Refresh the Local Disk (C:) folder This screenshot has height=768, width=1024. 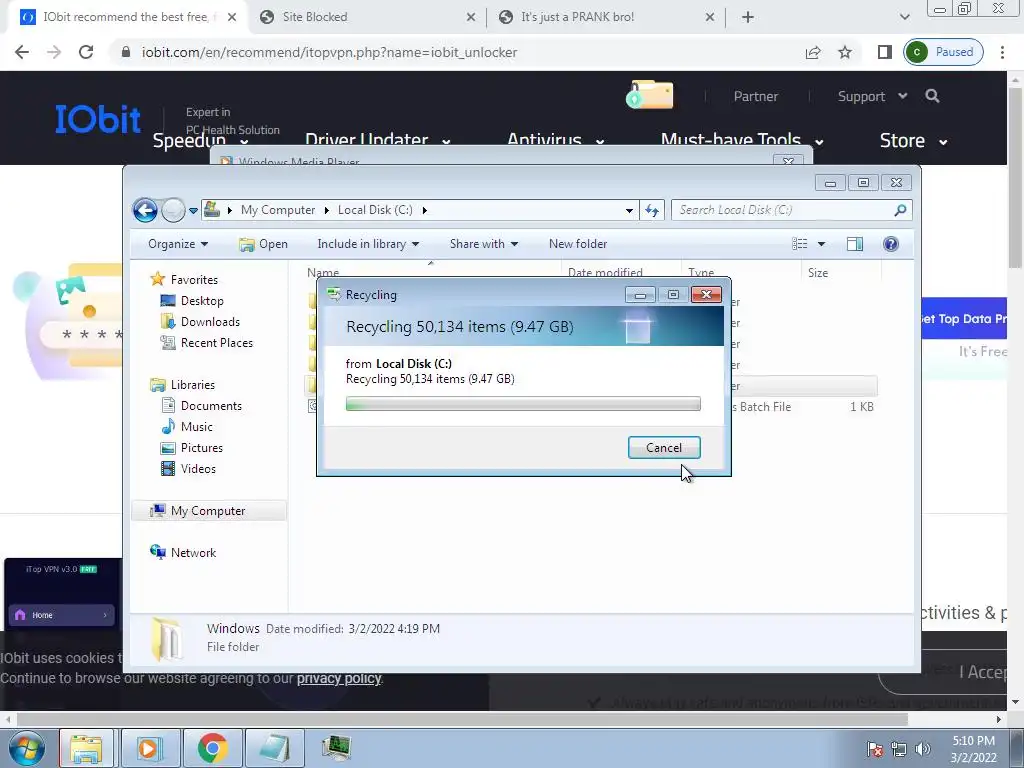(652, 210)
